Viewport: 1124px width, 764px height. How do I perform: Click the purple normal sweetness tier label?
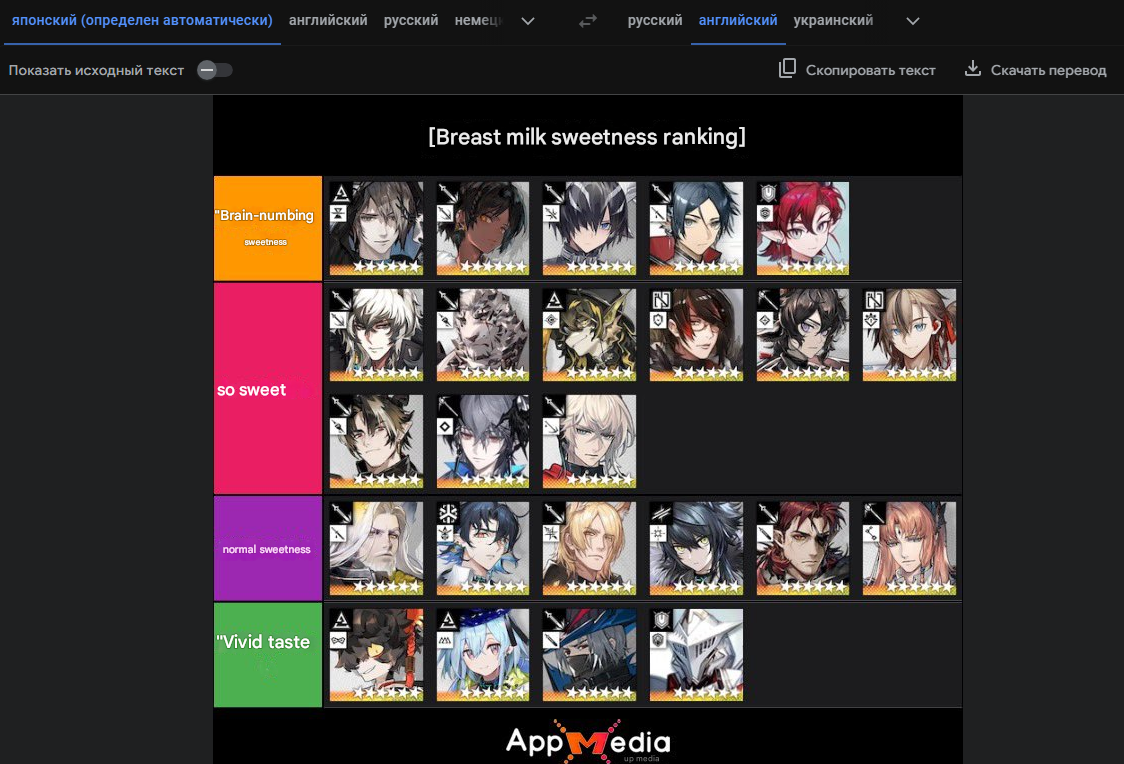267,548
